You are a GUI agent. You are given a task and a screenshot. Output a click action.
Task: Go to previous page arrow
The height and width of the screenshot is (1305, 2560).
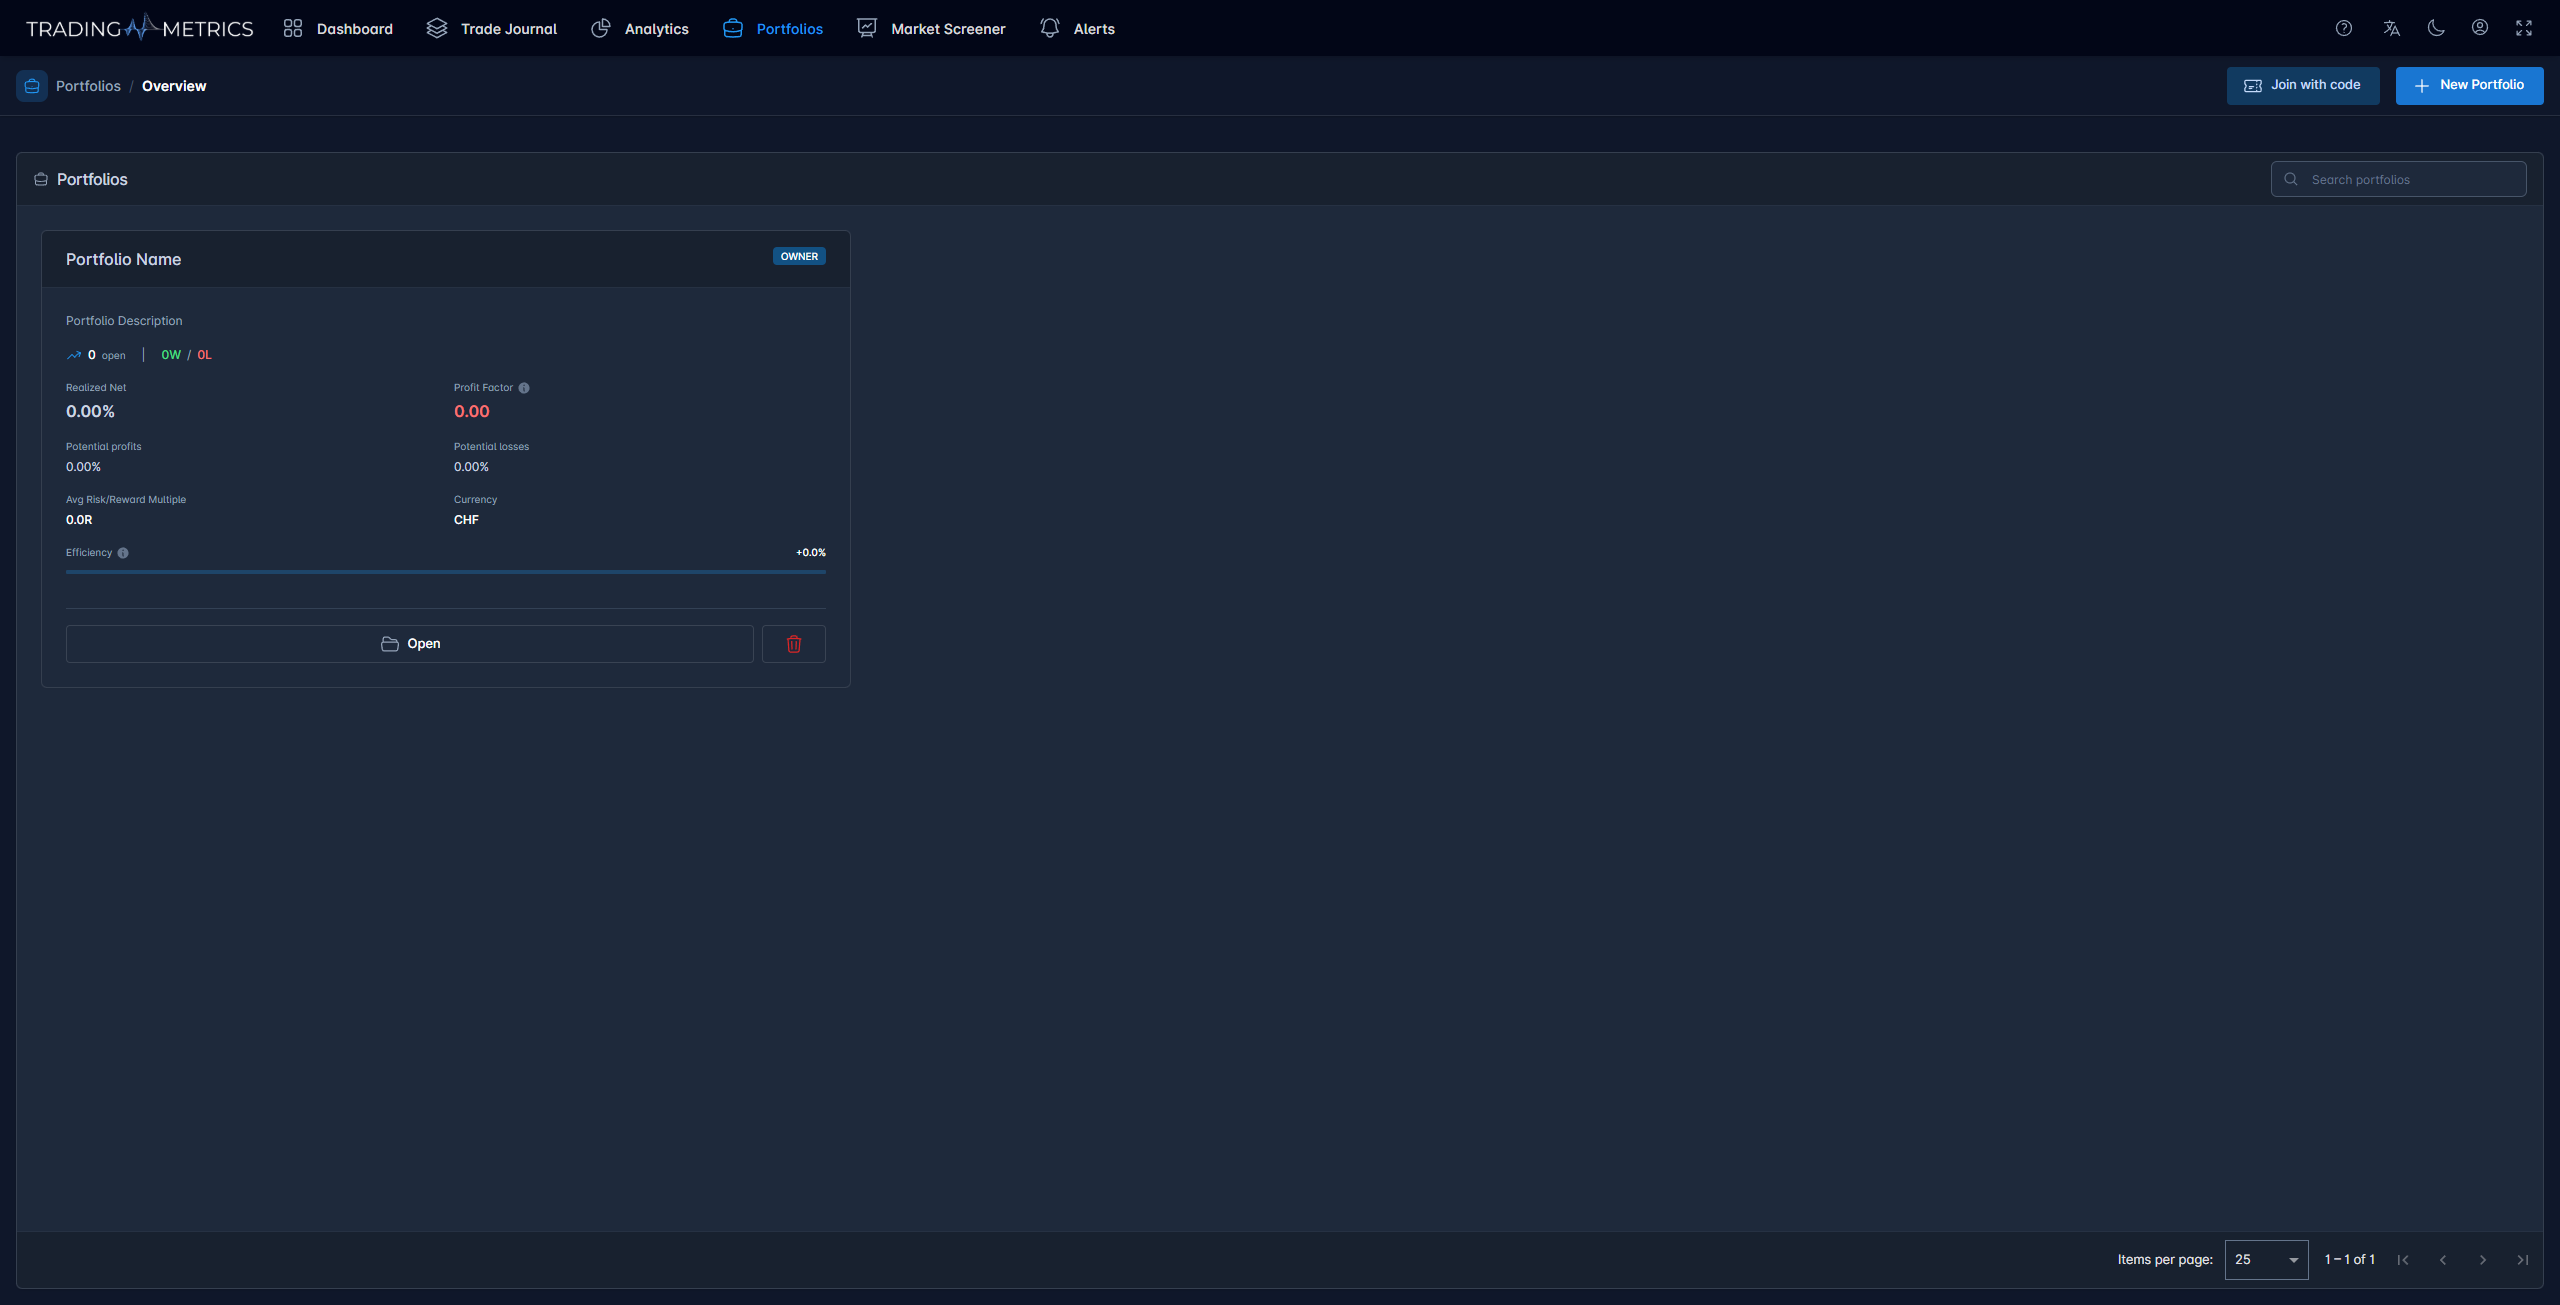click(2443, 1260)
